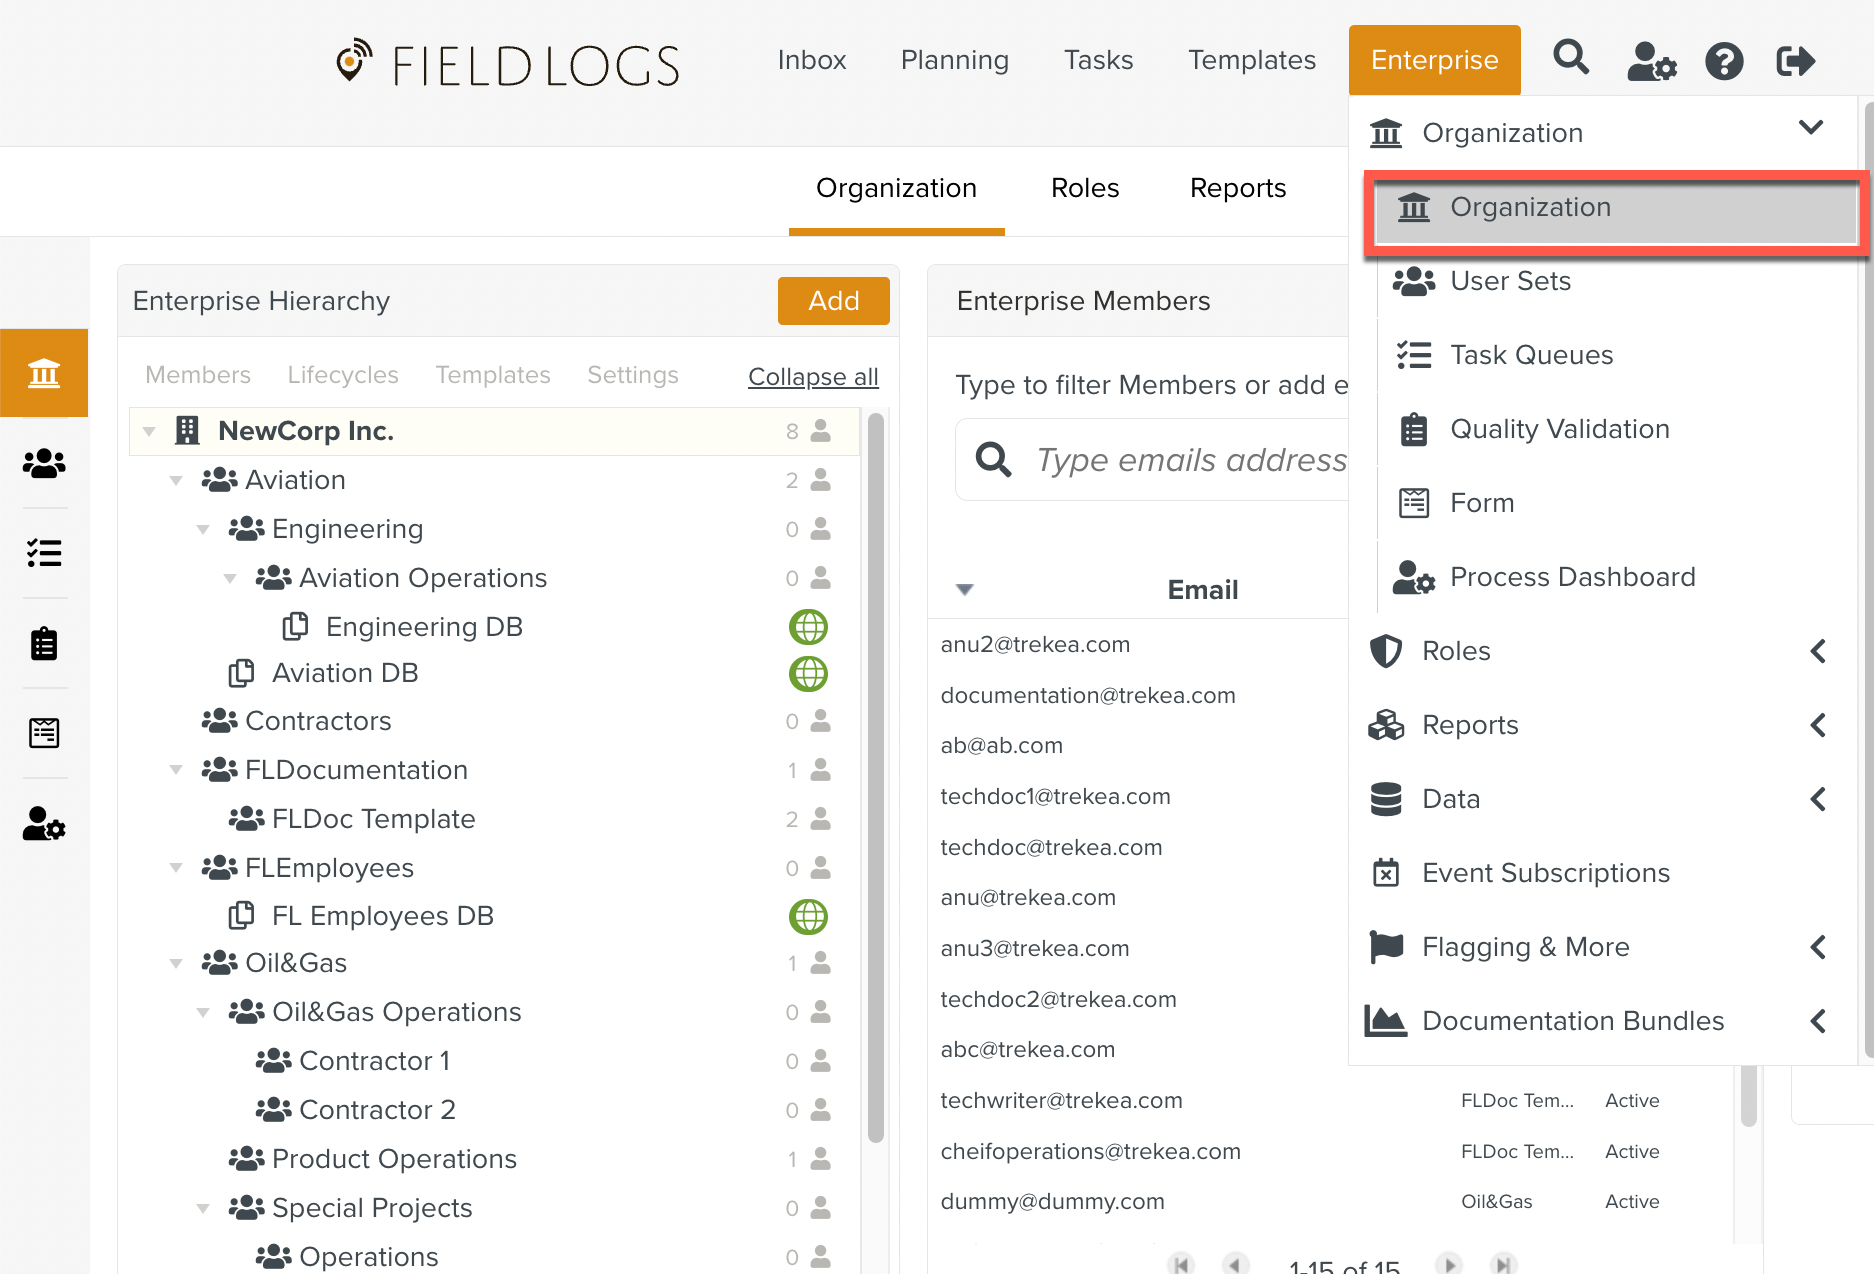The width and height of the screenshot is (1874, 1274).
Task: Click the globe icon beside Engineering DB
Action: coord(808,627)
